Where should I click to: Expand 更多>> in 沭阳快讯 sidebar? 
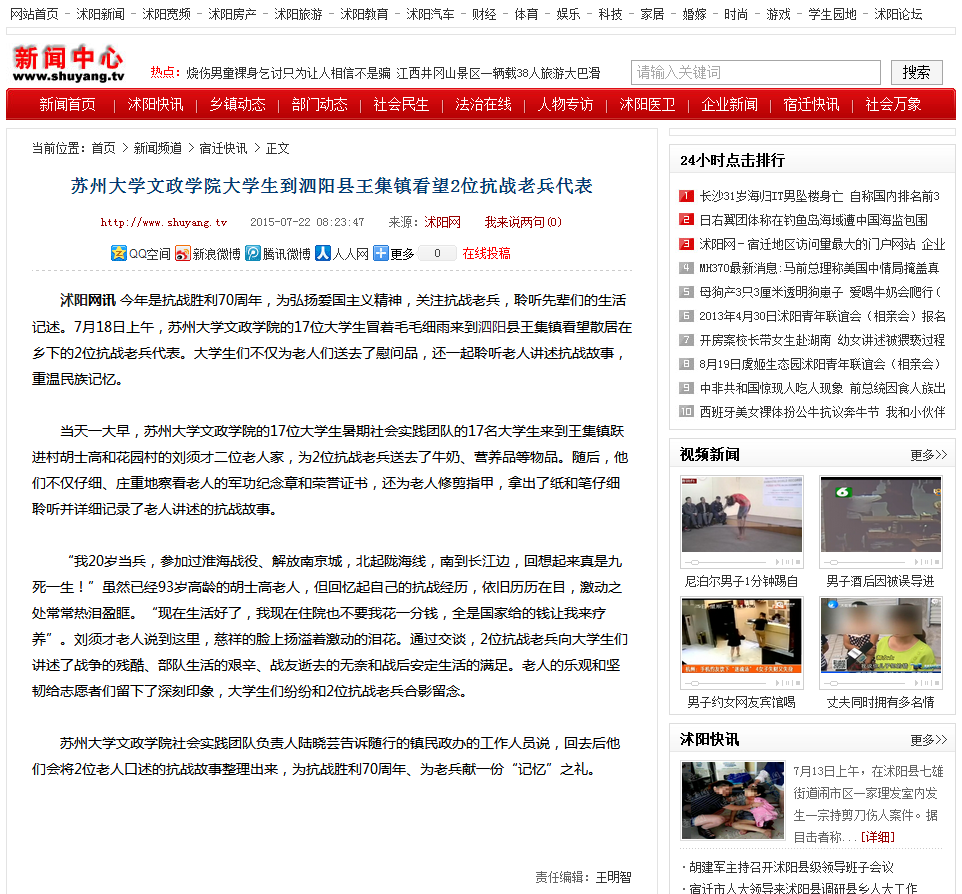pos(928,740)
